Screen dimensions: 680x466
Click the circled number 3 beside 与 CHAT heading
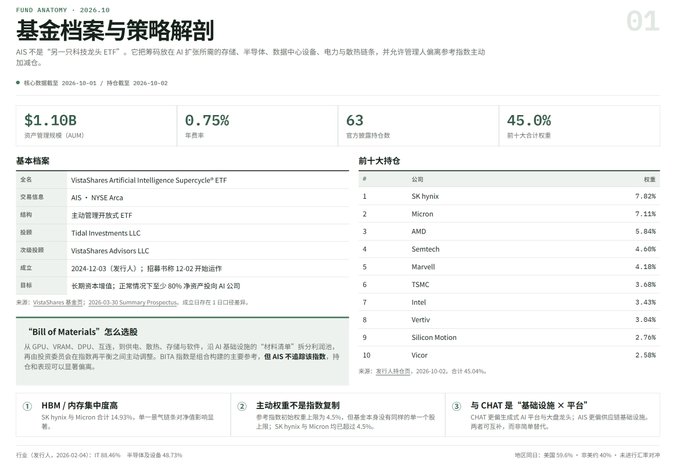coord(457,406)
